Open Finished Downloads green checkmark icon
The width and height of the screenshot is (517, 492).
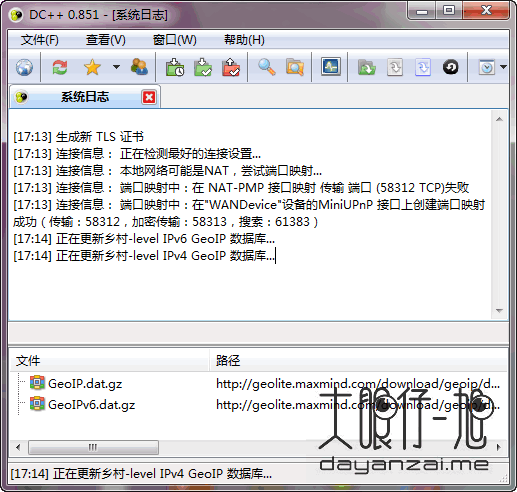click(203, 67)
